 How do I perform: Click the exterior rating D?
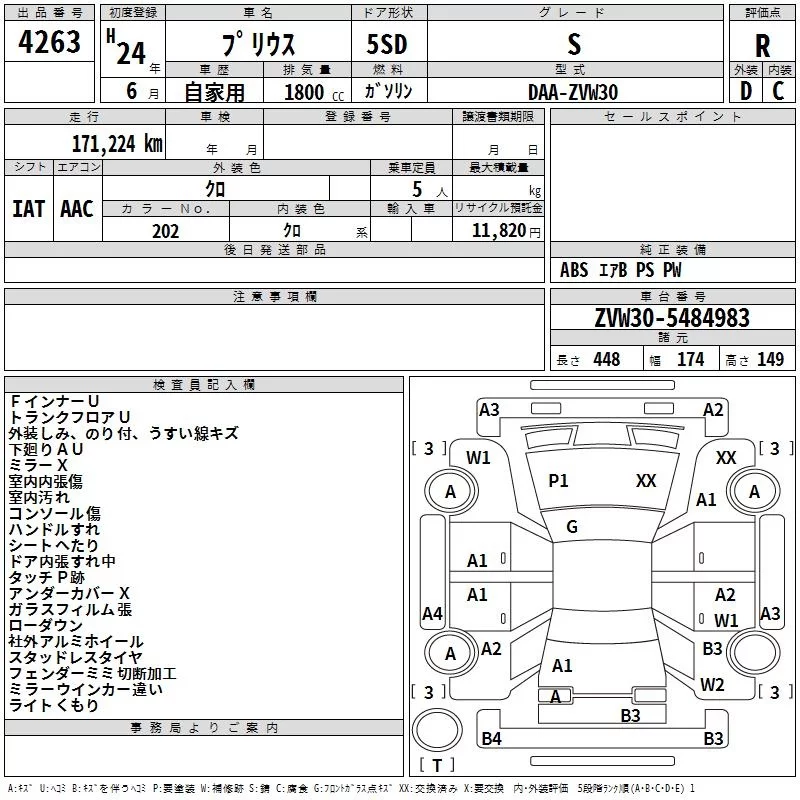coord(746,91)
